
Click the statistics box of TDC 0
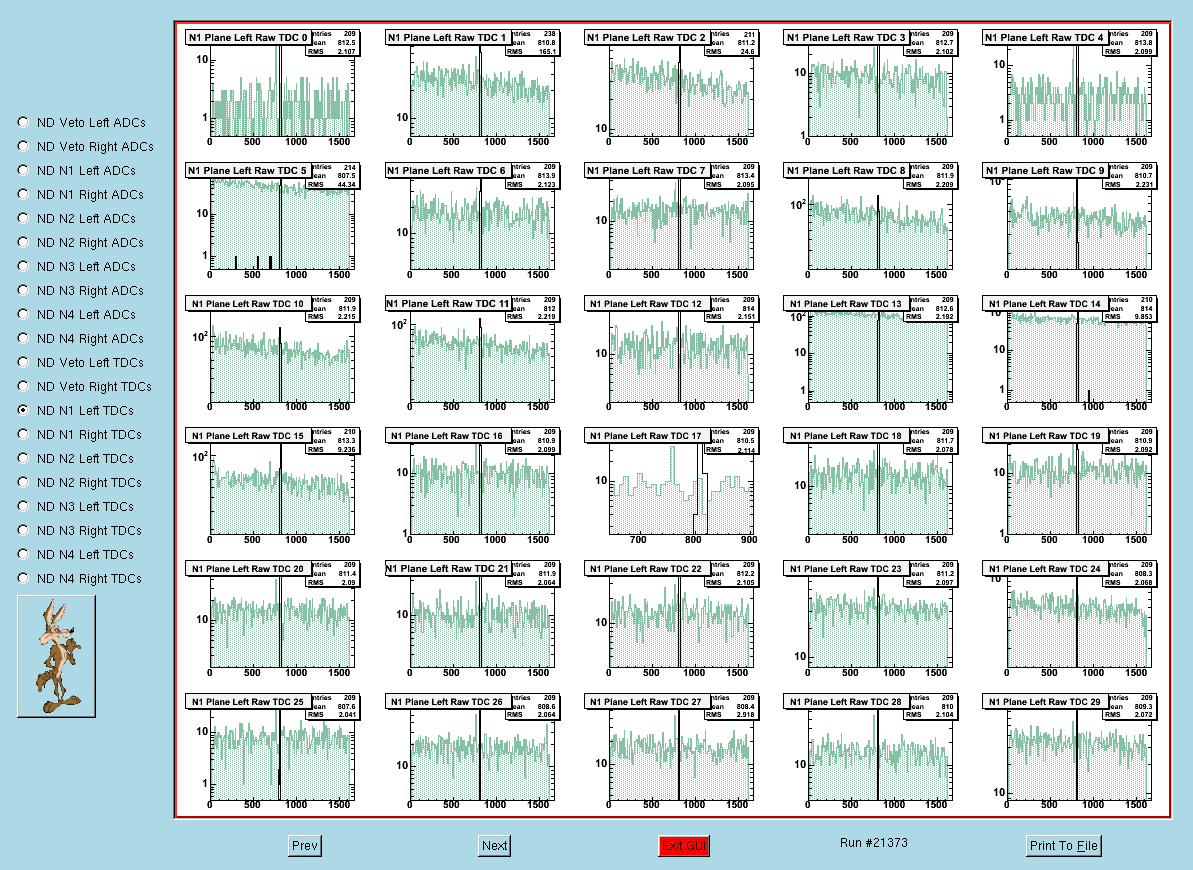334,43
